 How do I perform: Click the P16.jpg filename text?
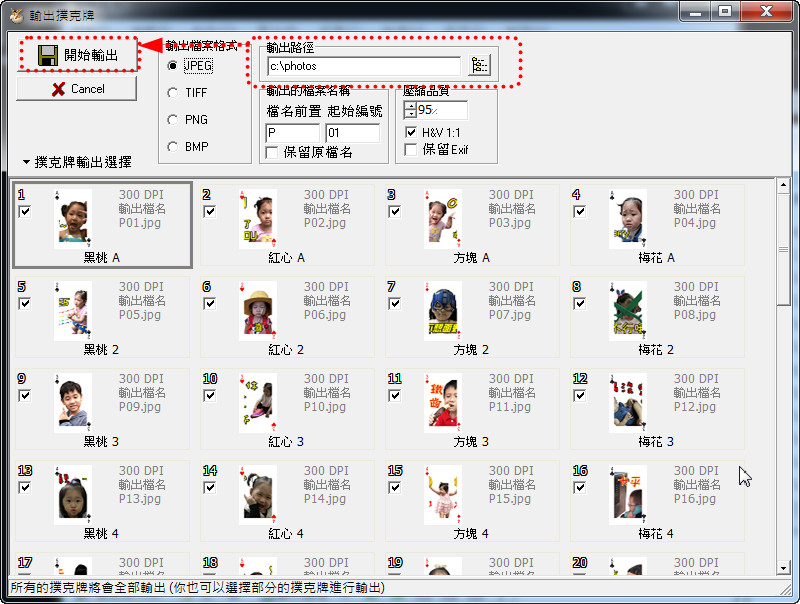(695, 499)
